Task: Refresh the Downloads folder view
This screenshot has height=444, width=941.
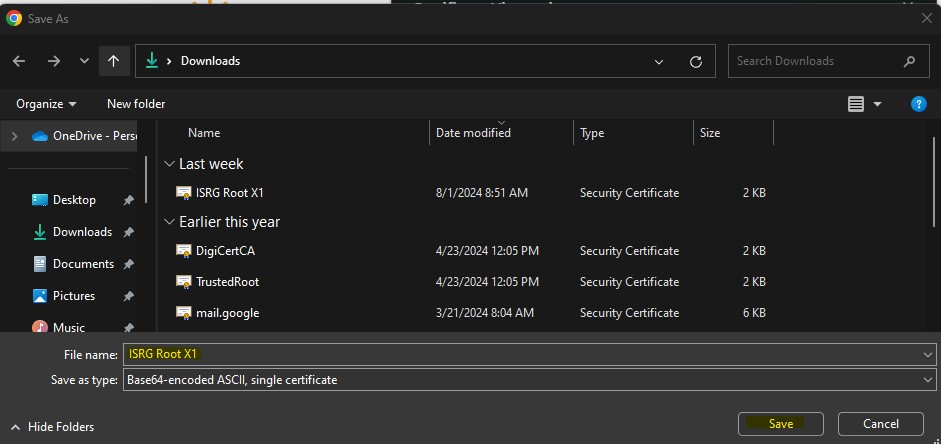Action: (x=696, y=61)
